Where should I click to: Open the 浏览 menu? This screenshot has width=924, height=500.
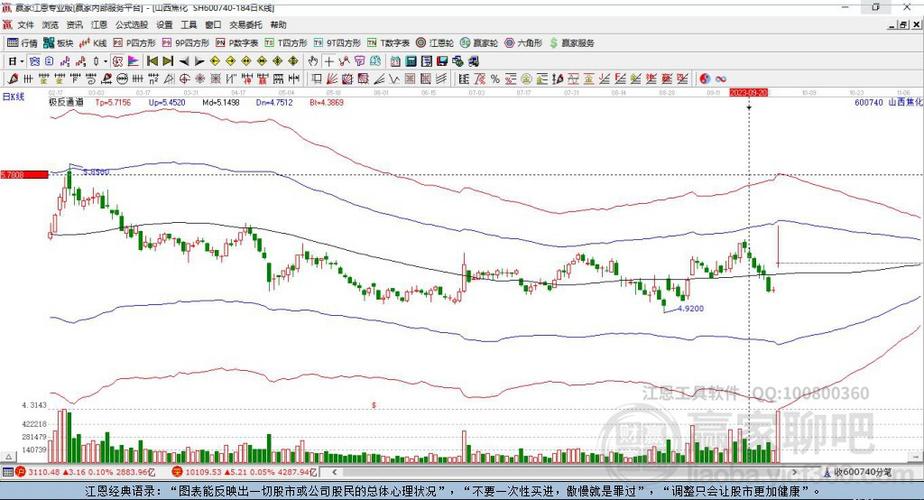point(50,25)
